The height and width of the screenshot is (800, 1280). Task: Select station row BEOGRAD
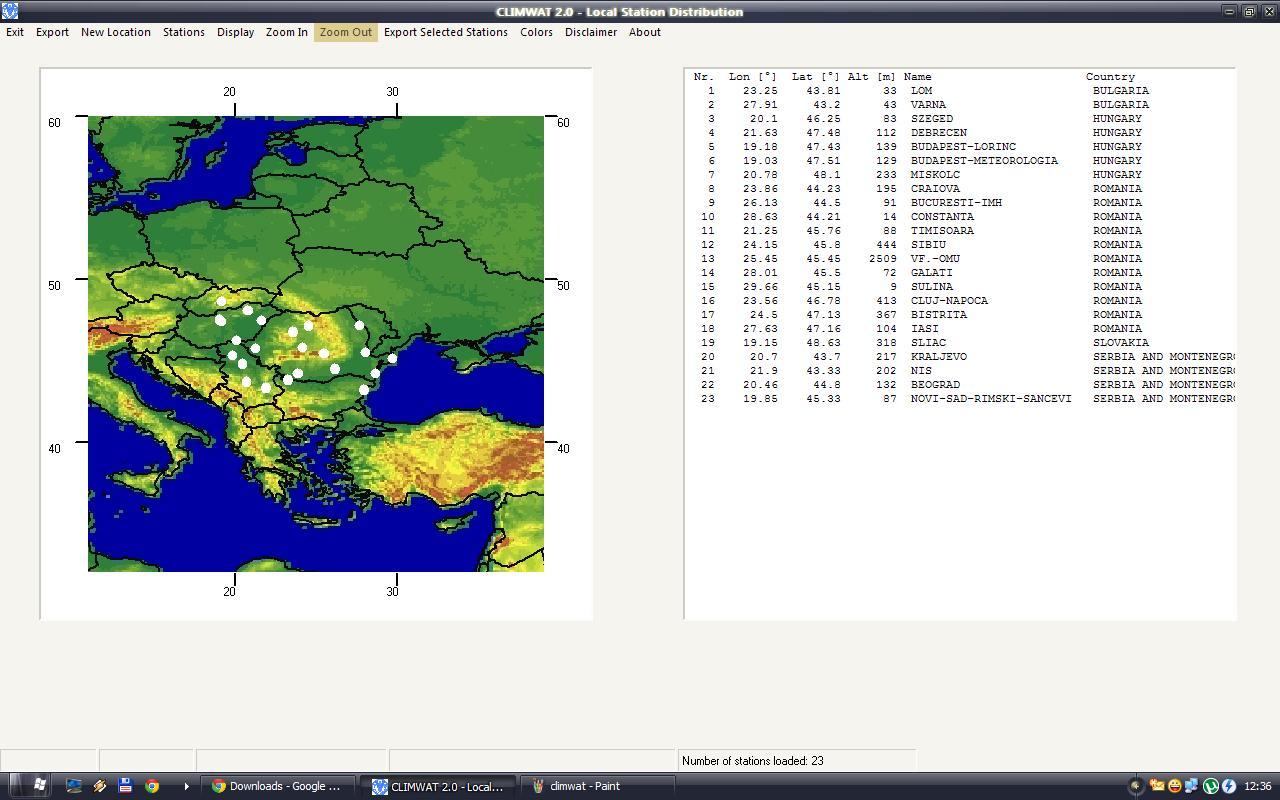960,384
